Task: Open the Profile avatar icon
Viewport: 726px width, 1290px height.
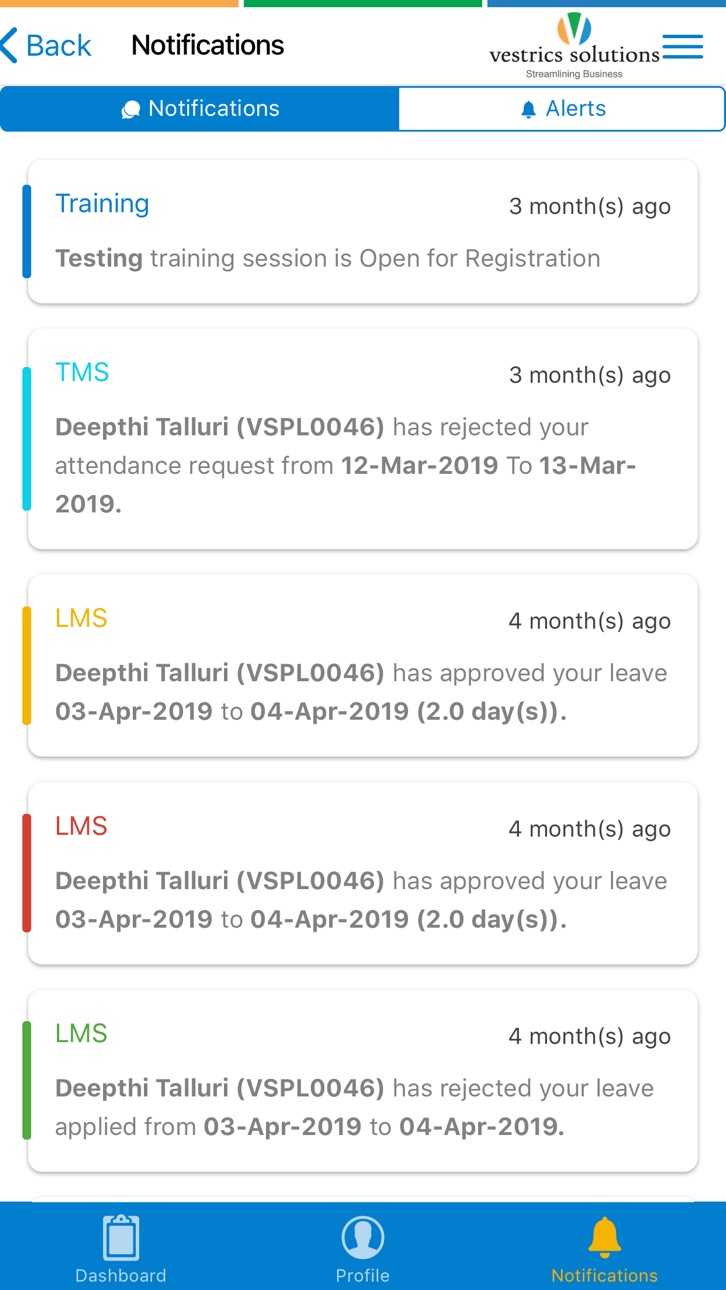Action: point(362,1238)
